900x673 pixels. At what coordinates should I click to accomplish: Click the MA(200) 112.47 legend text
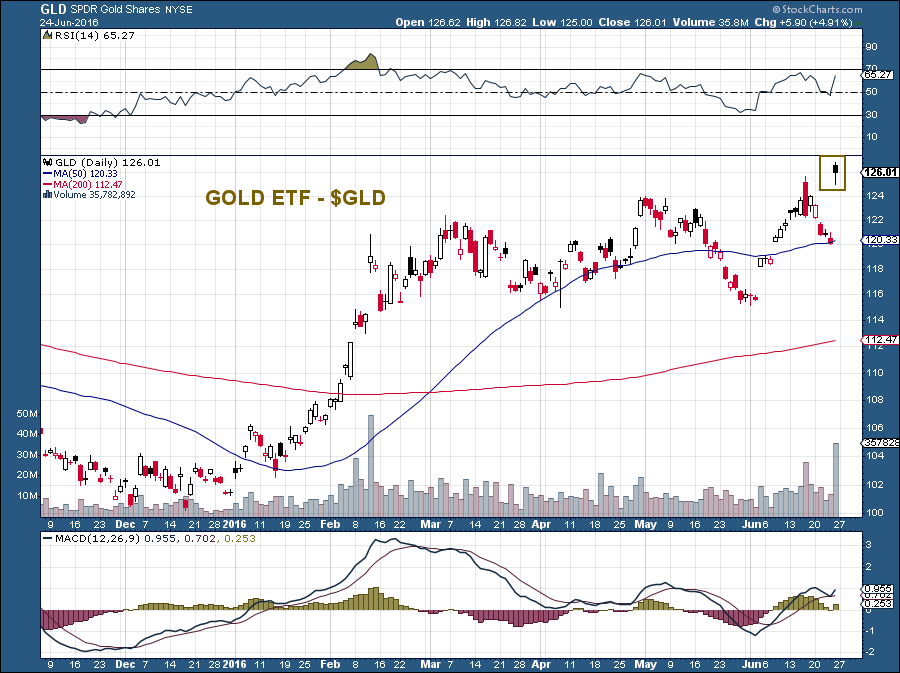(x=88, y=185)
